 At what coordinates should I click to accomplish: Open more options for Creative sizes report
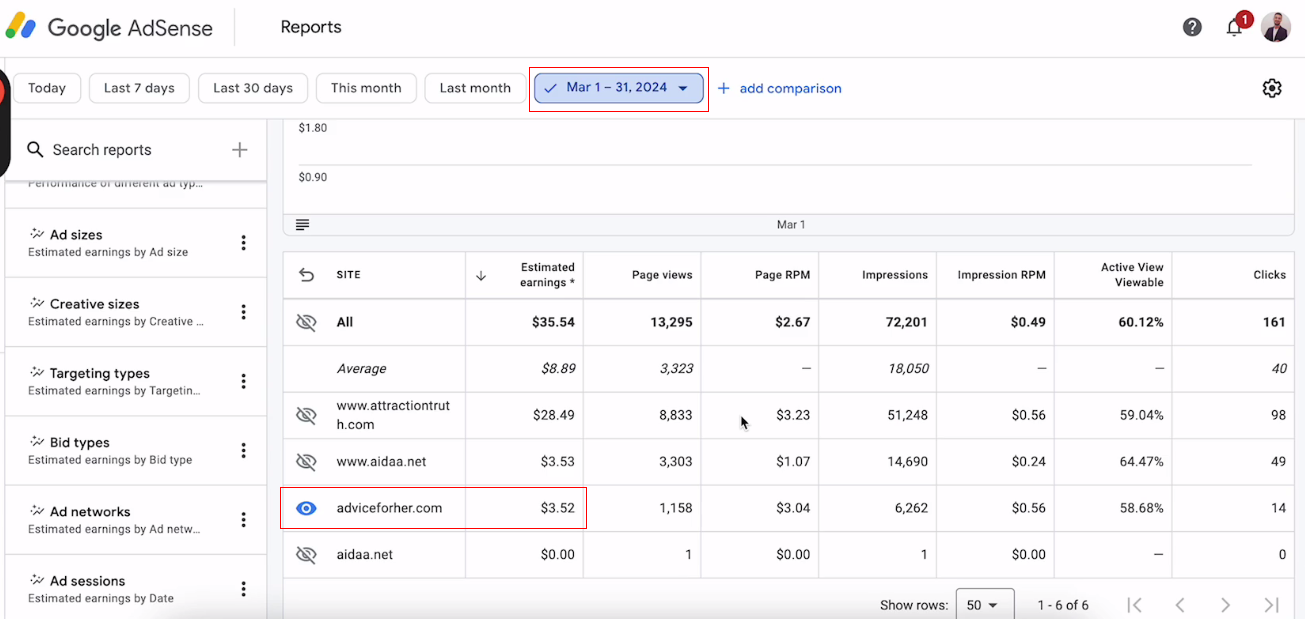pos(243,312)
